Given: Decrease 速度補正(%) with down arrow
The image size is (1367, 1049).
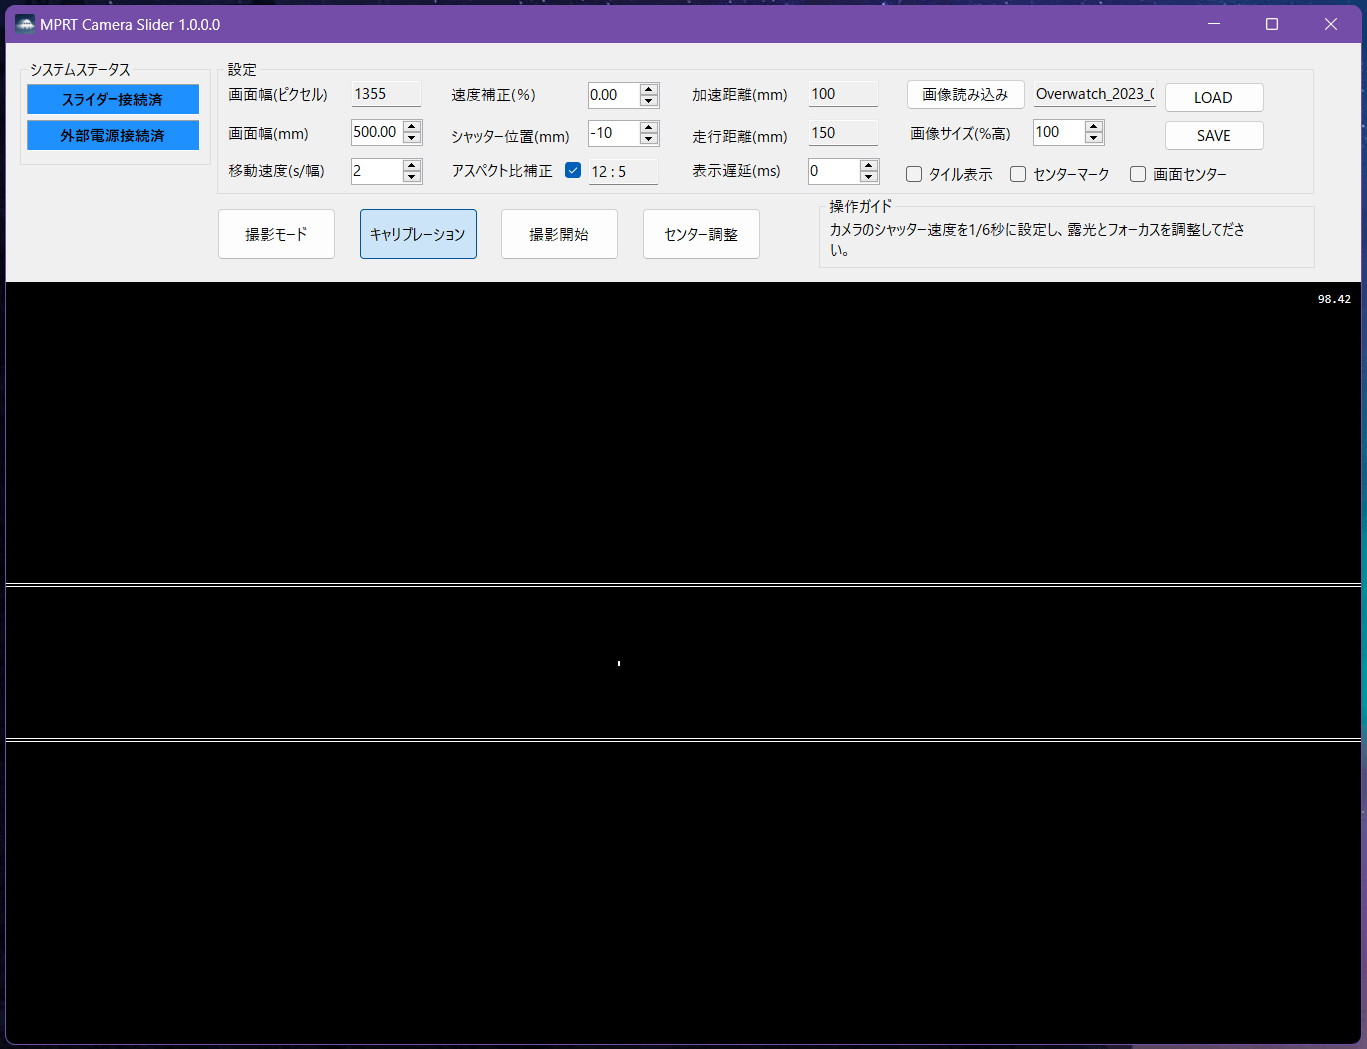Looking at the screenshot, I should [x=649, y=101].
